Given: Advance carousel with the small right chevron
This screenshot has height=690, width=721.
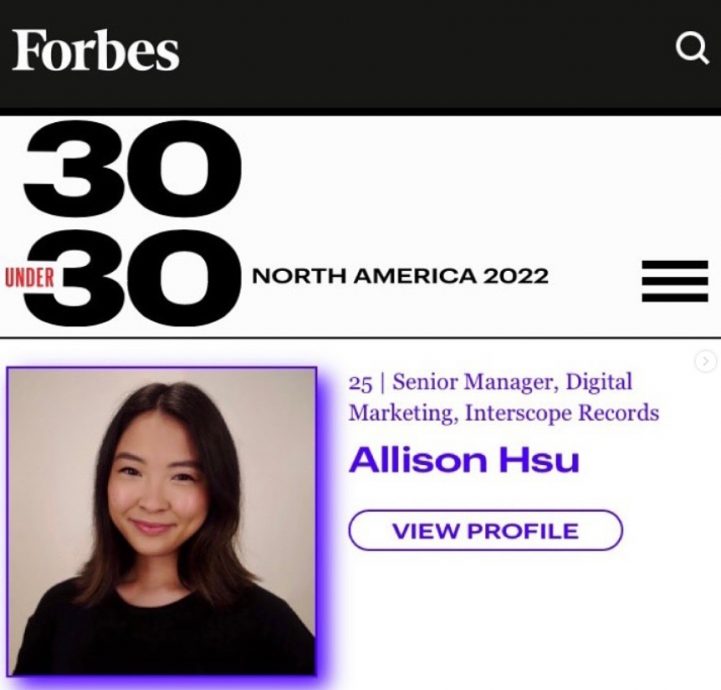Looking at the screenshot, I should (x=705, y=361).
